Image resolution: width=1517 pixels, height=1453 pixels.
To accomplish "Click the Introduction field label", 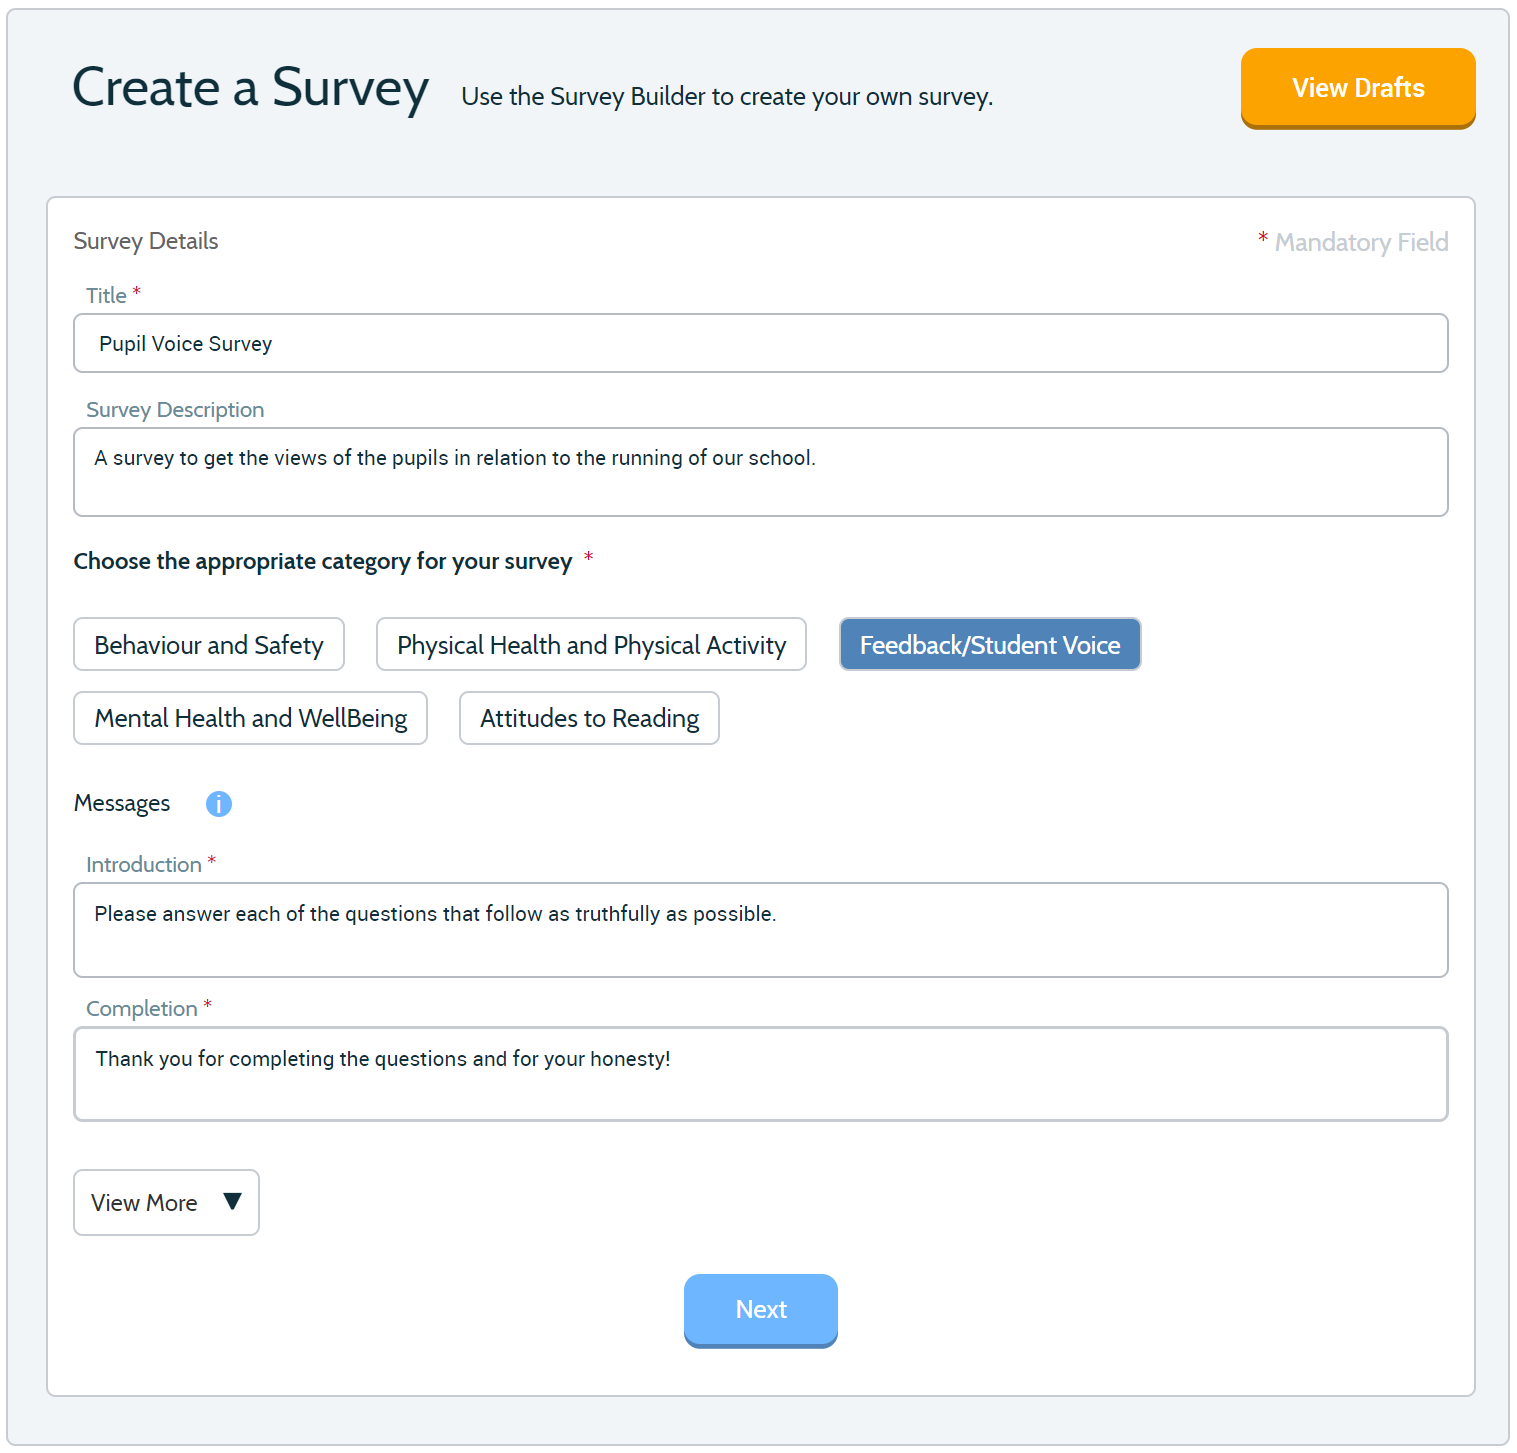I will (144, 865).
